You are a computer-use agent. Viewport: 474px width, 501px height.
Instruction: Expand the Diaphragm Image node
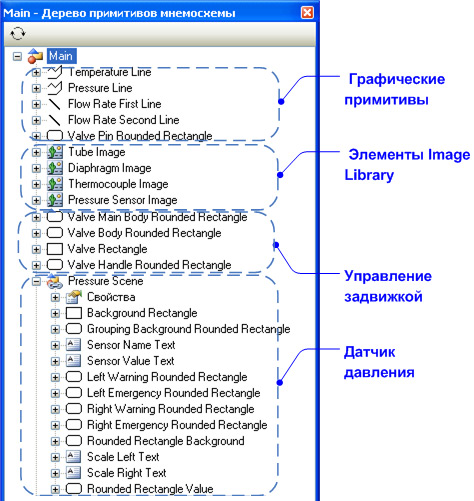coord(36,169)
